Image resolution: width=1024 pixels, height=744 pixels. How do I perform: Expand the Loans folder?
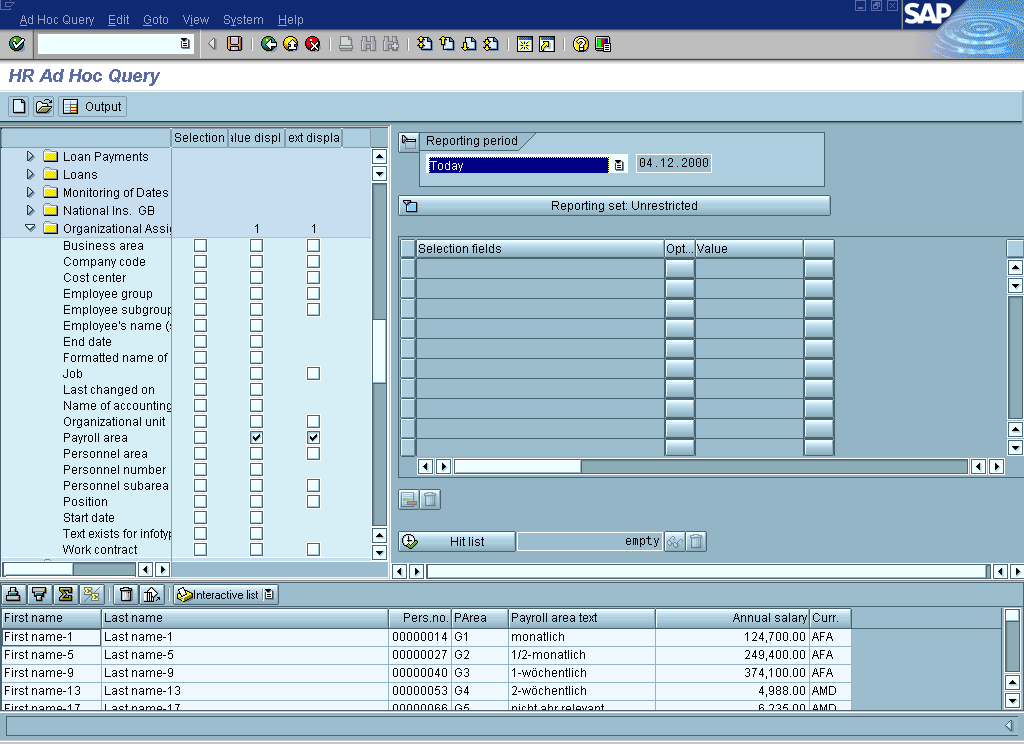30,174
